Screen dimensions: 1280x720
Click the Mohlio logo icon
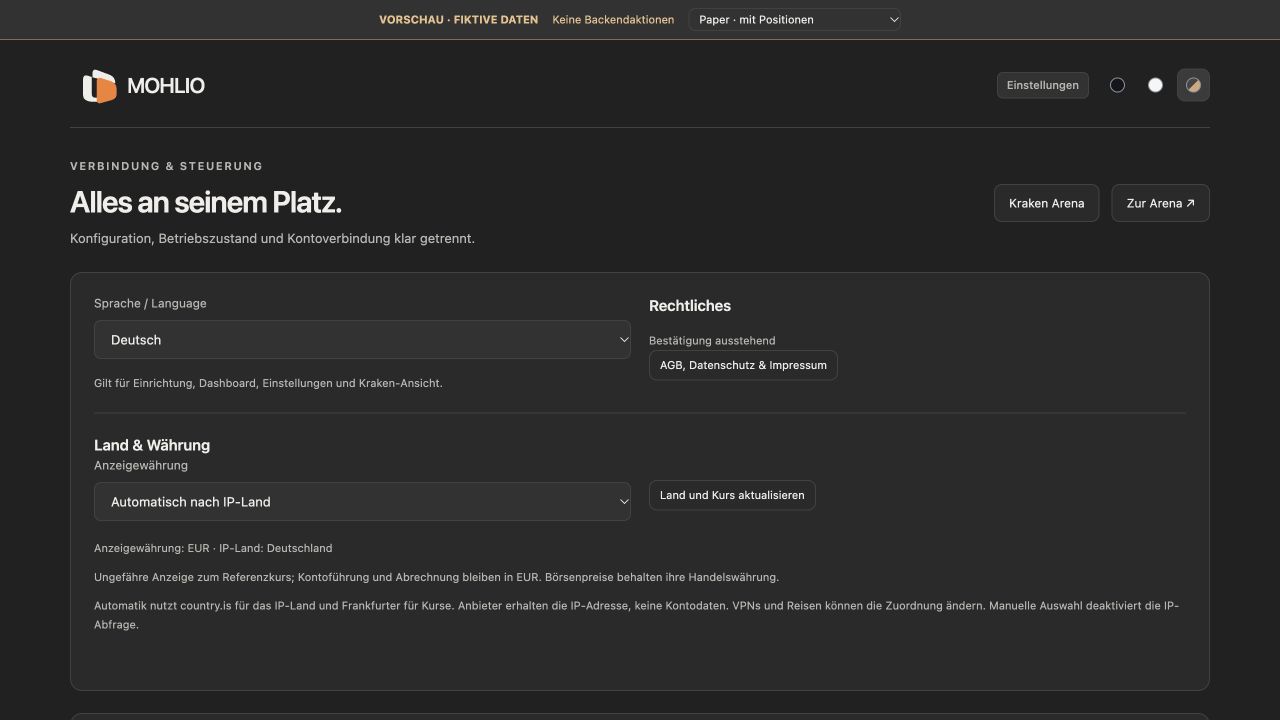click(99, 86)
